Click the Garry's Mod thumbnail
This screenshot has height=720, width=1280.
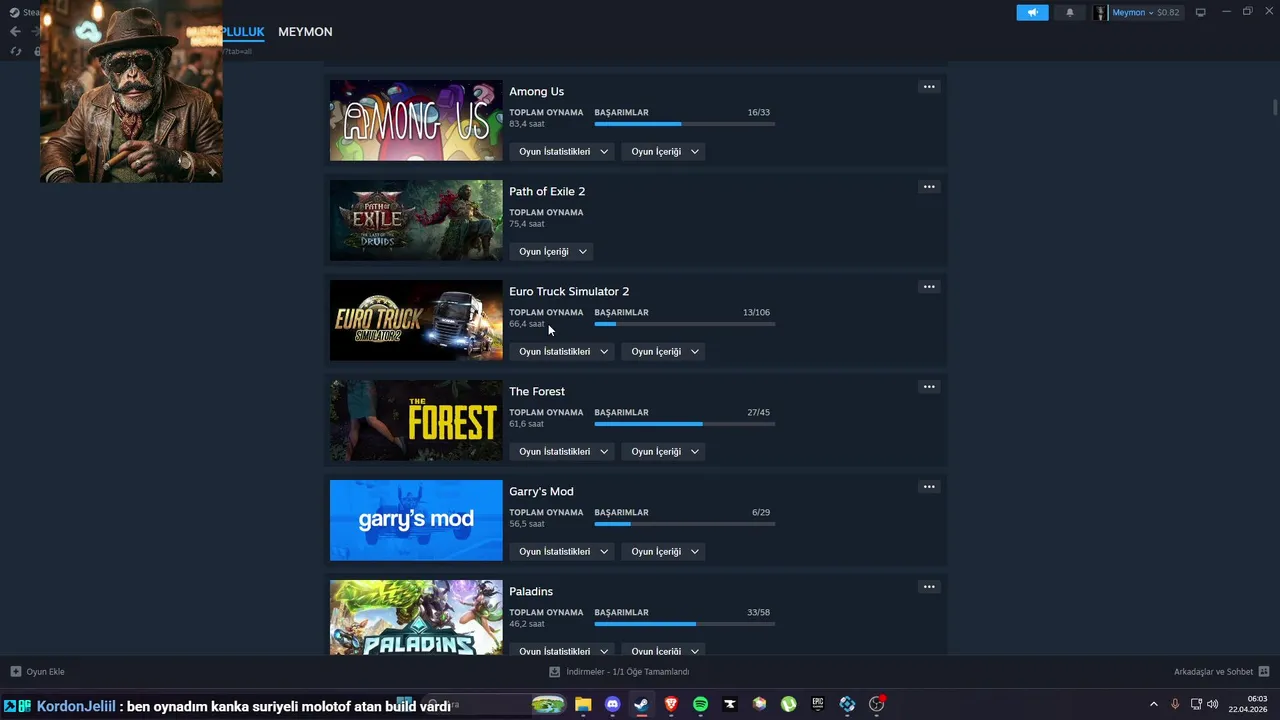point(416,520)
